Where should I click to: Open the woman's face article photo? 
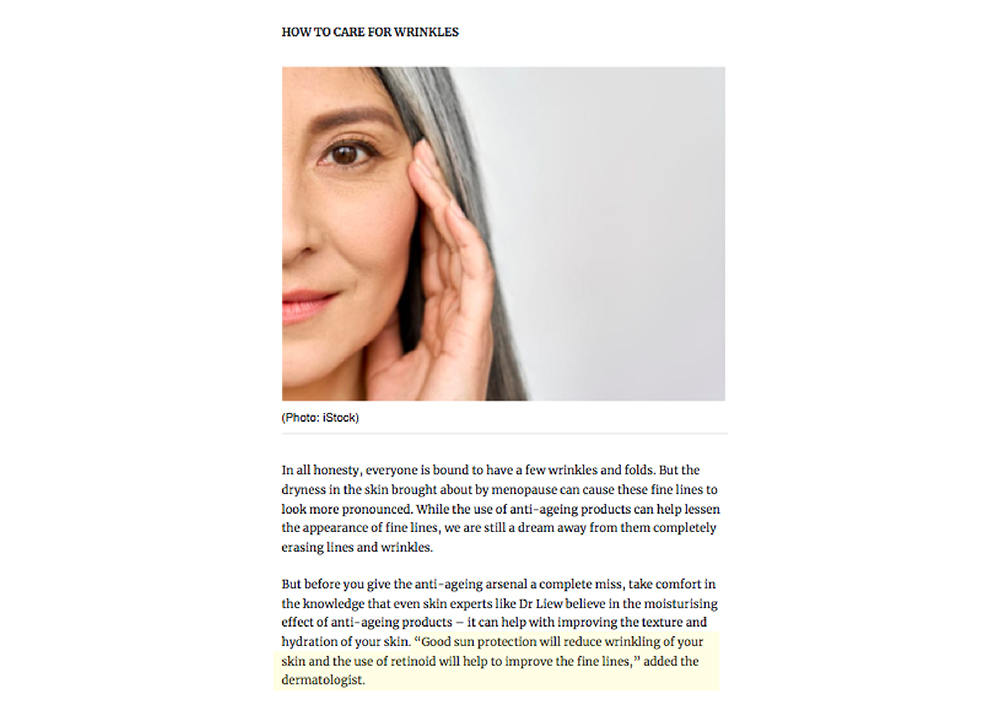pos(503,234)
